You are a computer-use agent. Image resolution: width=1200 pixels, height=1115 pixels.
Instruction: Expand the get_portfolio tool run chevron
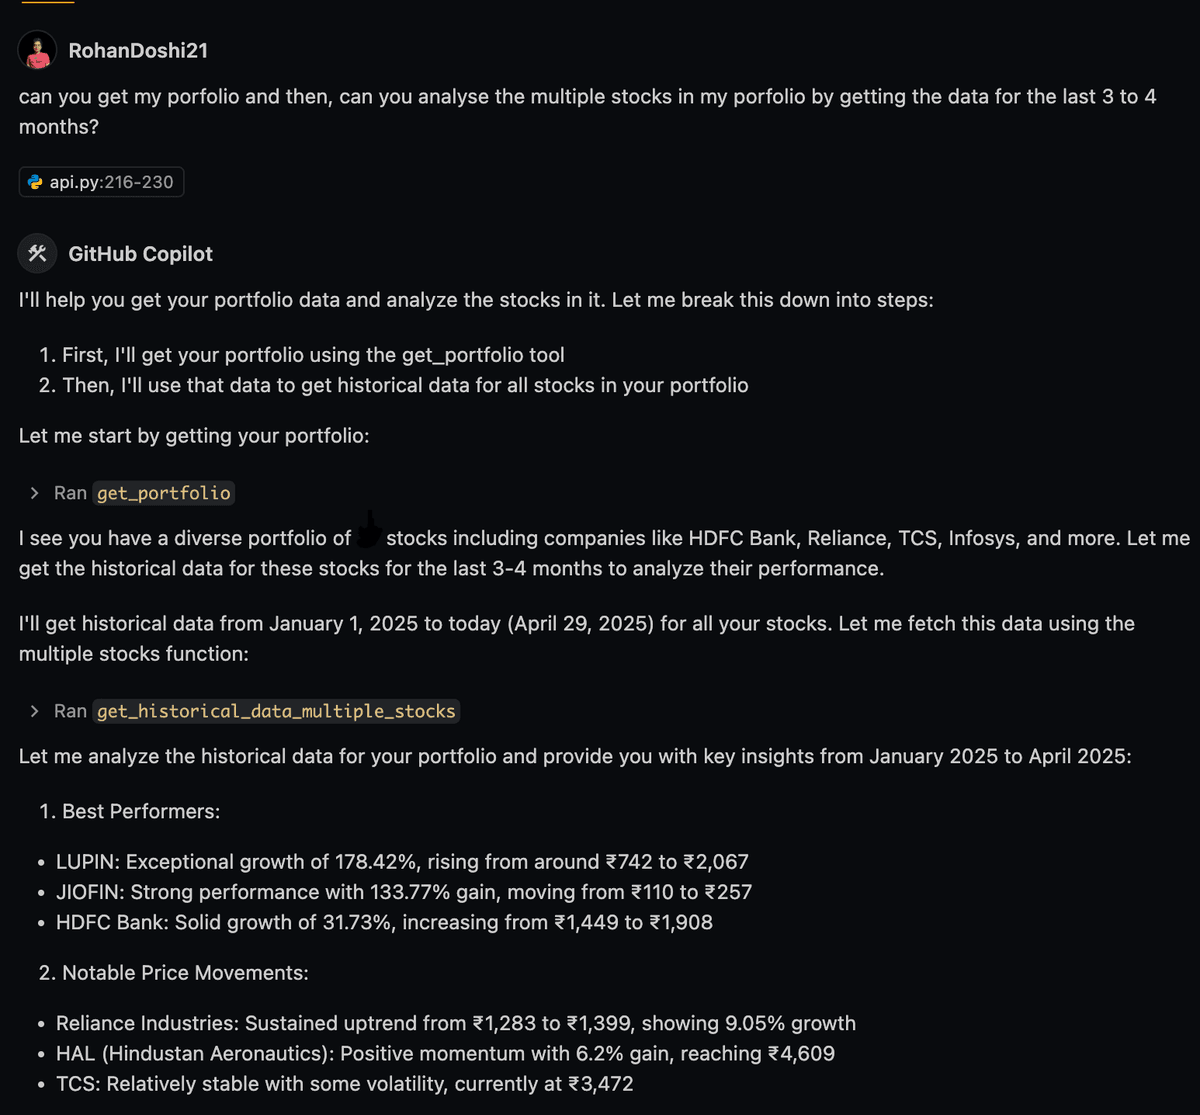[x=35, y=493]
